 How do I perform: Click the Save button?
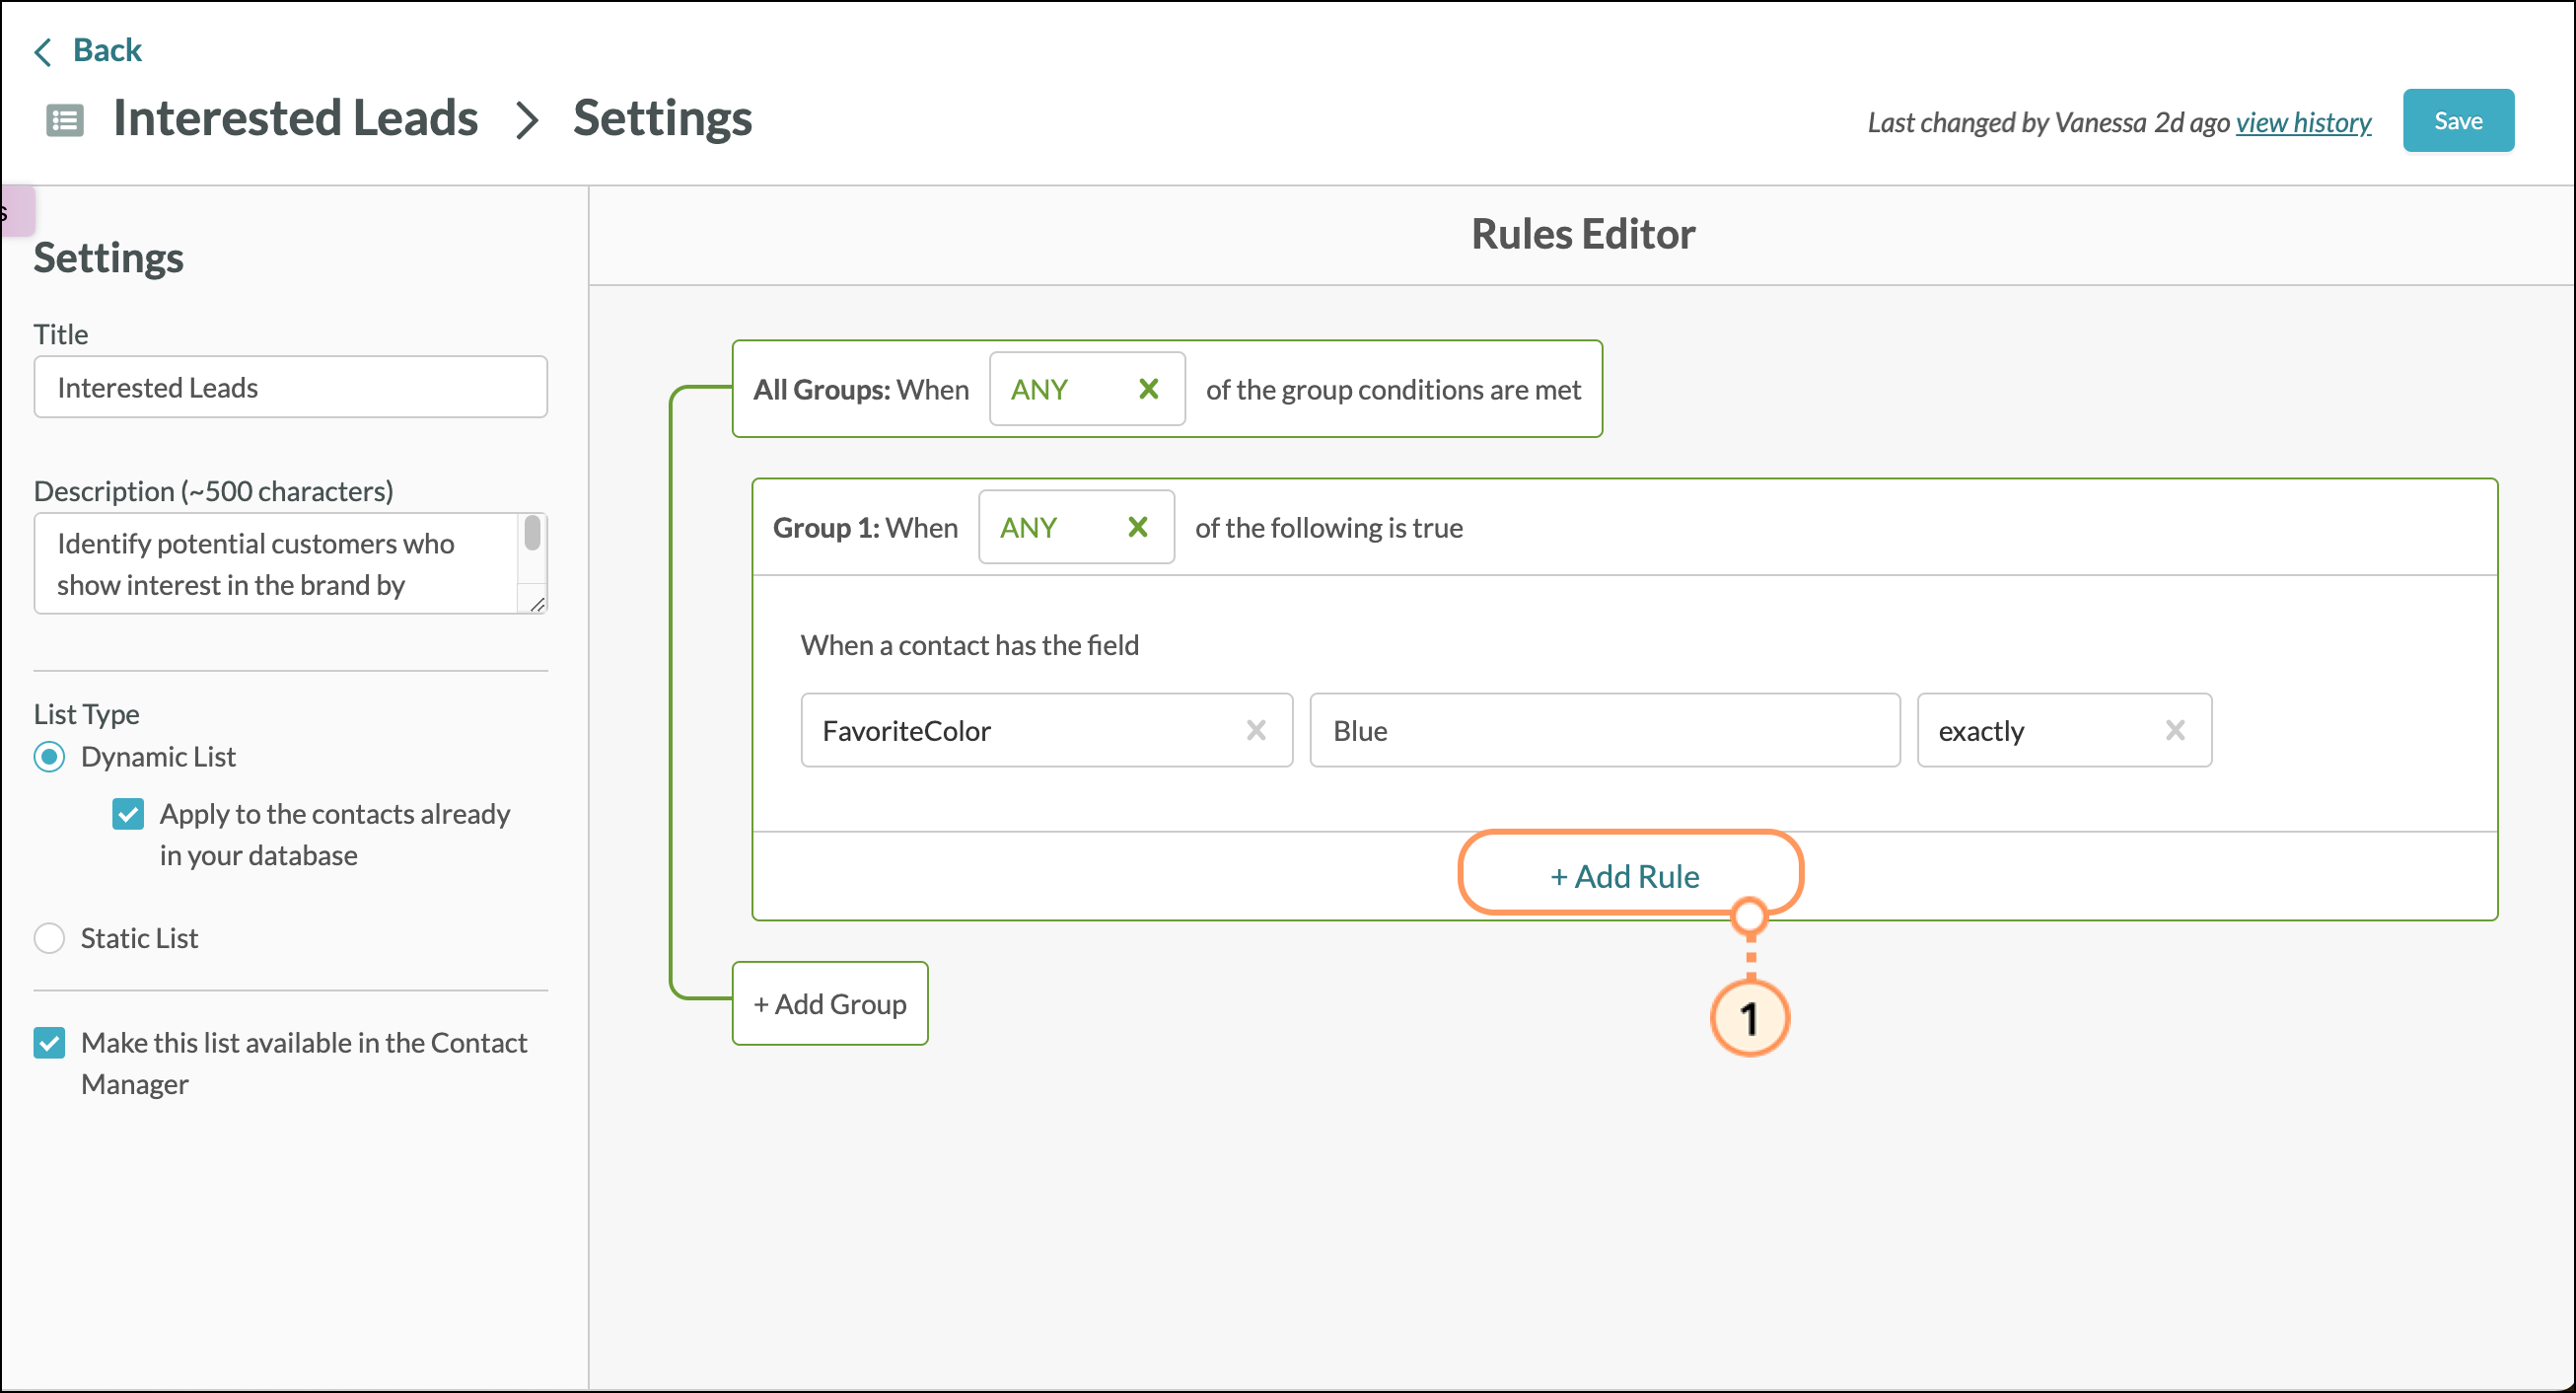[x=2457, y=121]
